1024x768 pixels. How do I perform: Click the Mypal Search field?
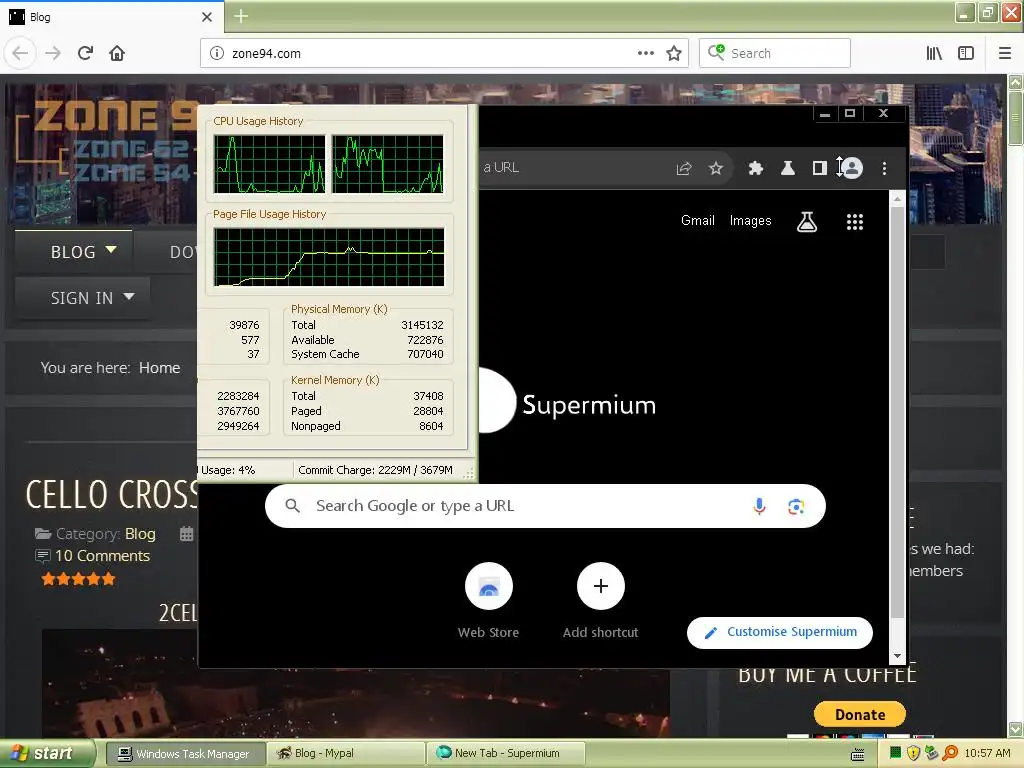tap(775, 53)
